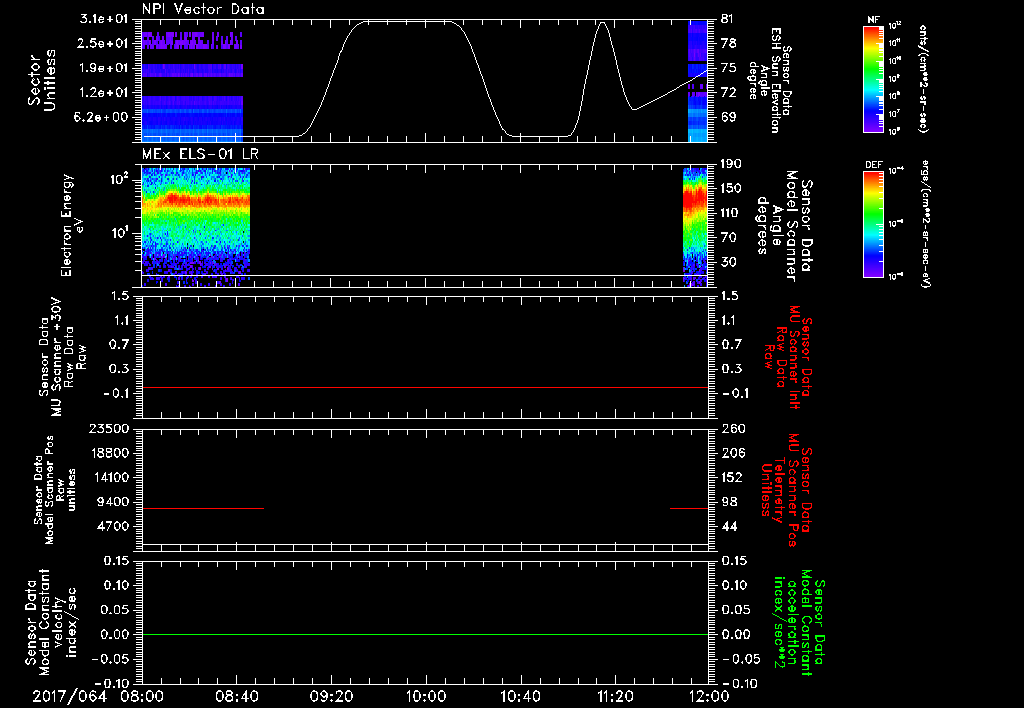Viewport: 1024px width, 708px height.
Task: Click the right red scanner position line
Action: point(688,508)
